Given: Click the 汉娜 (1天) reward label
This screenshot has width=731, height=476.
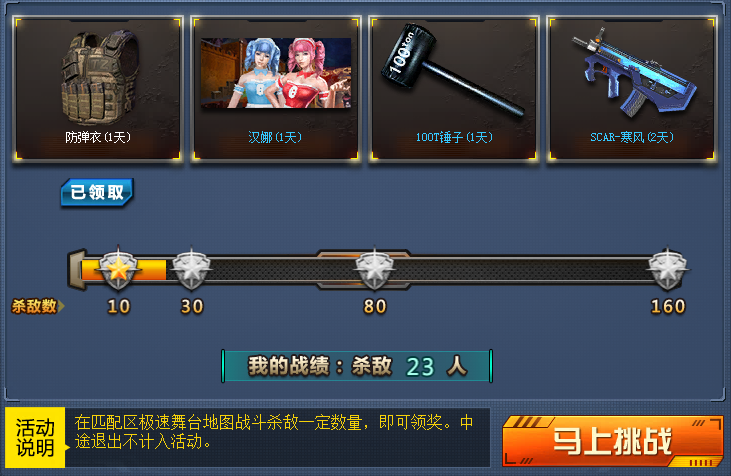Looking at the screenshot, I should (x=275, y=137).
